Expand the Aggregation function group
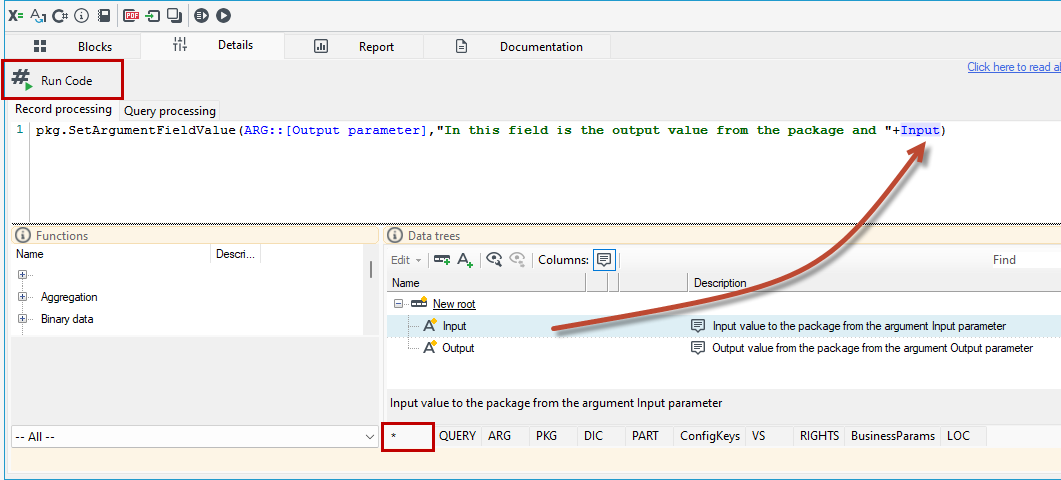The height and width of the screenshot is (480, 1061). [22, 297]
